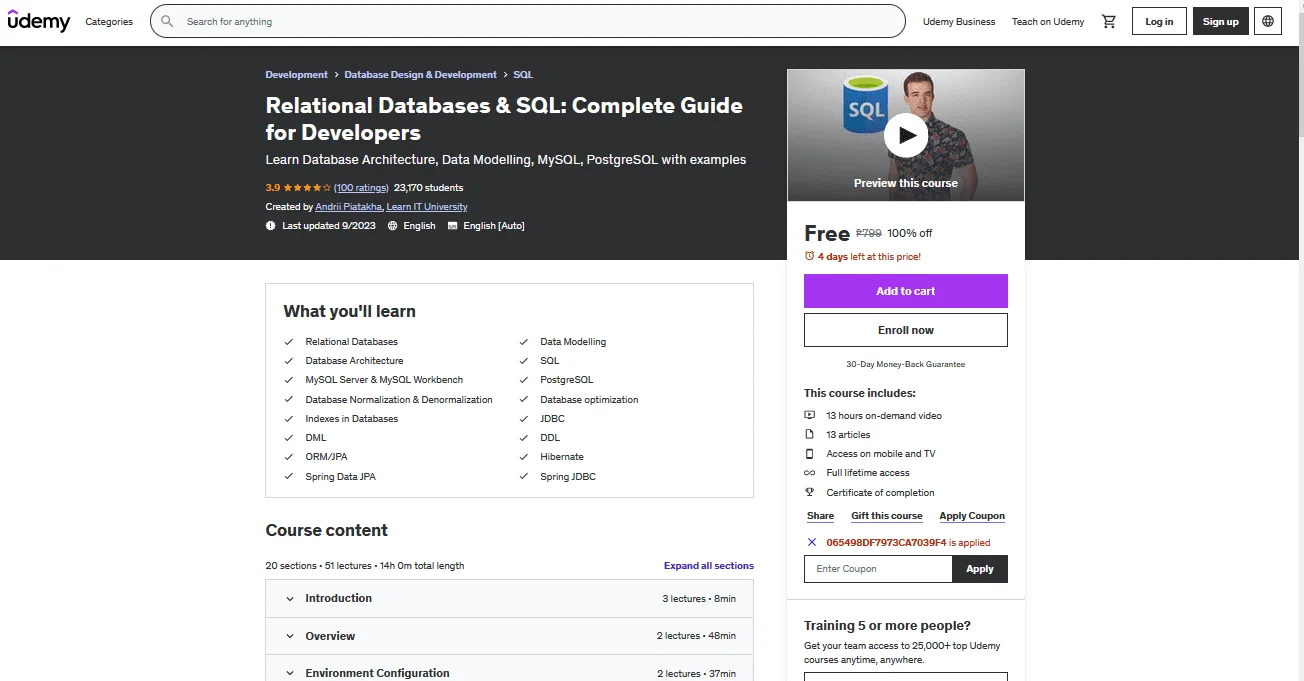
Task: Open the Share option
Action: [x=820, y=516]
